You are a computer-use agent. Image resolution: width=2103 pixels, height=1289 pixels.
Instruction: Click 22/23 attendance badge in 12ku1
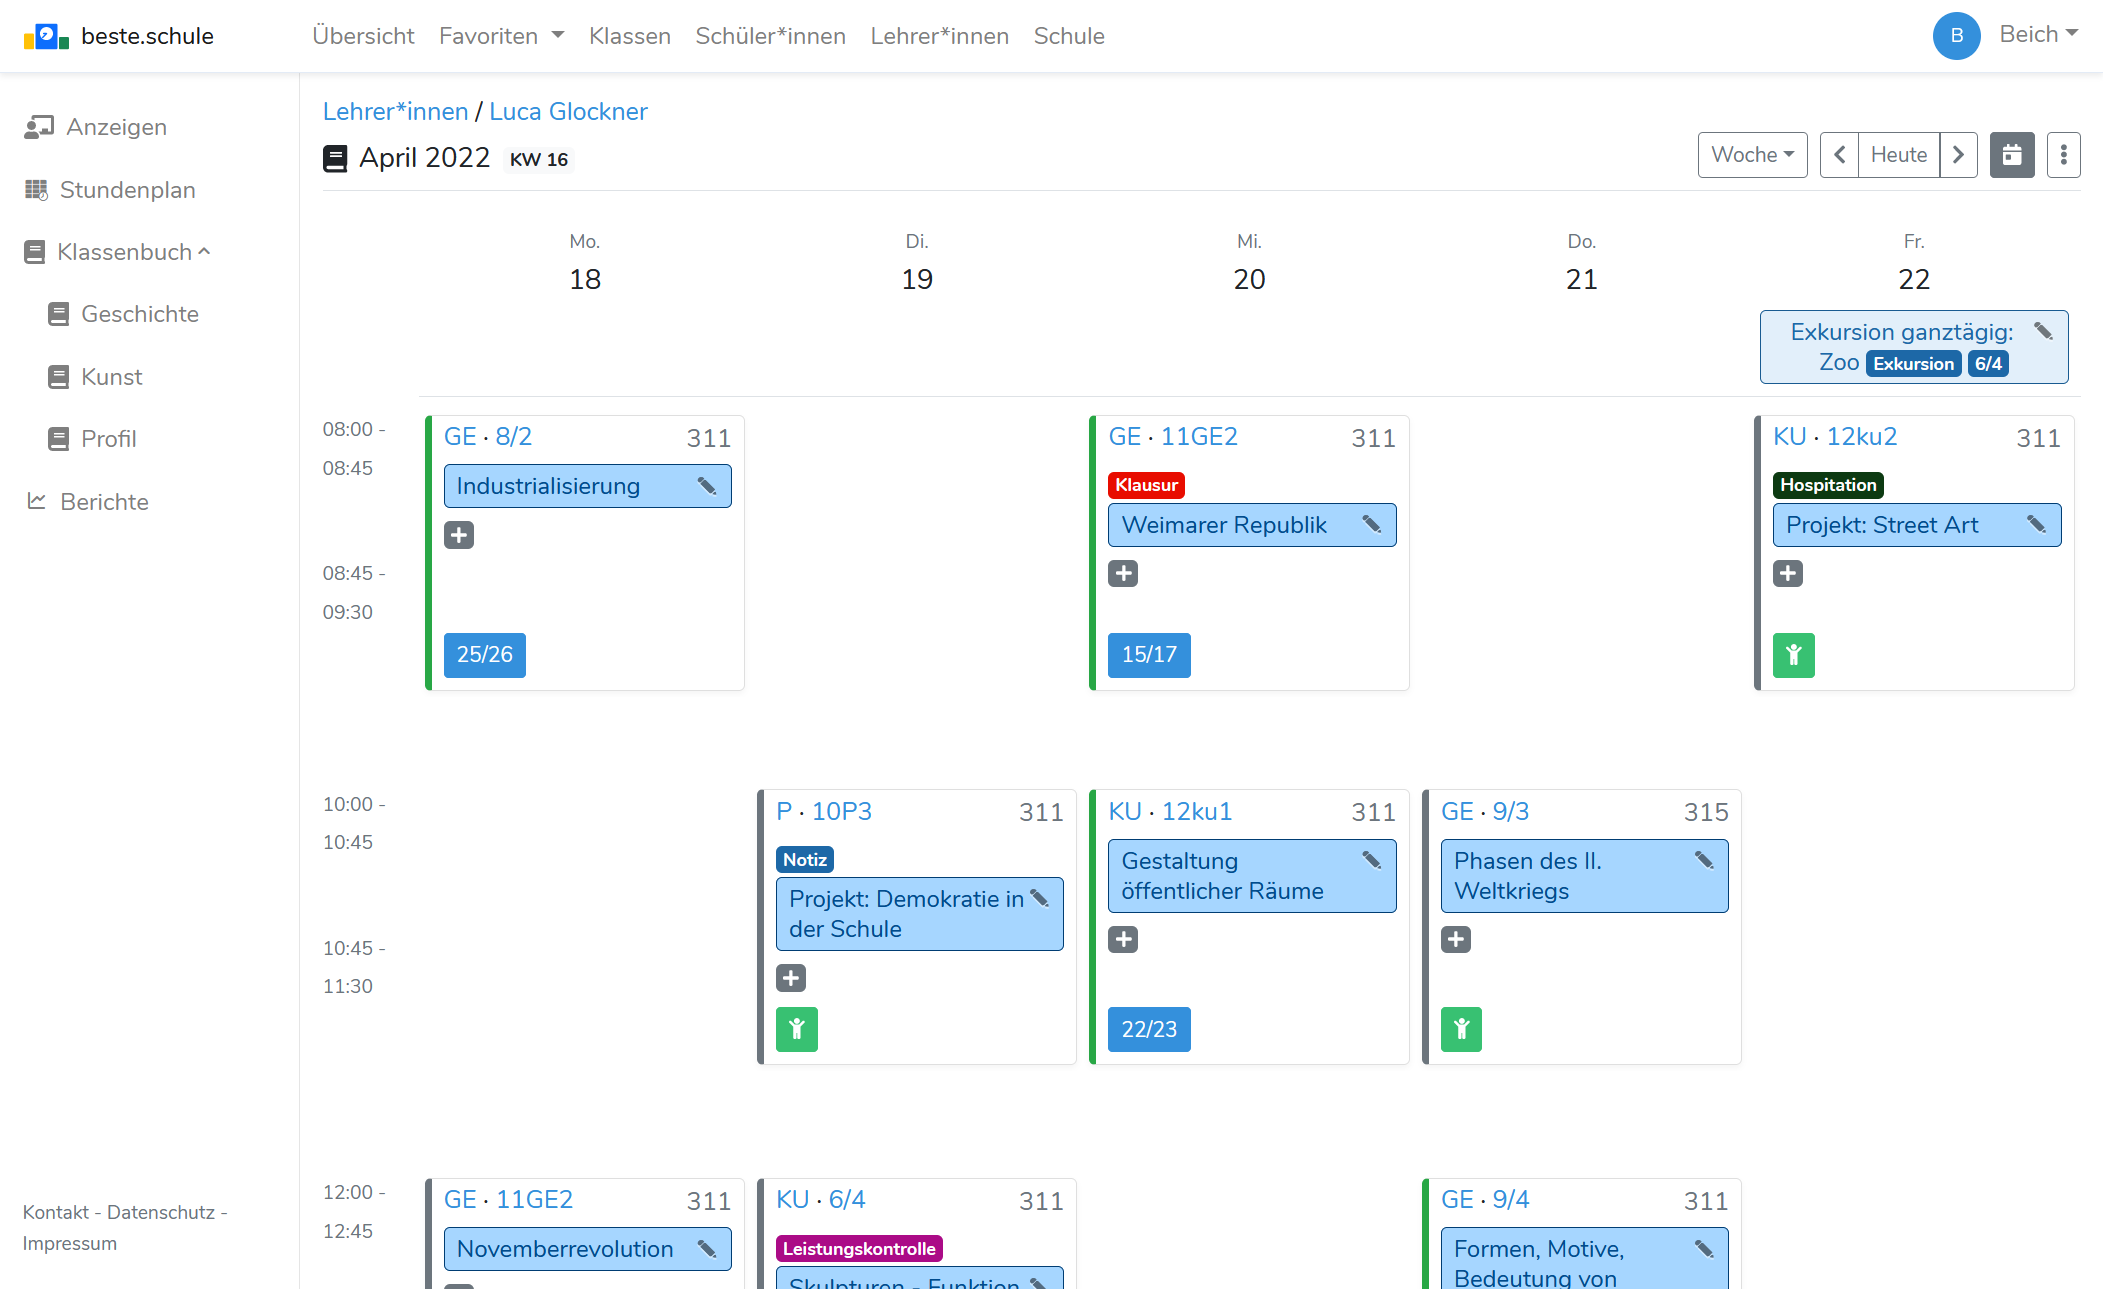pos(1148,1029)
